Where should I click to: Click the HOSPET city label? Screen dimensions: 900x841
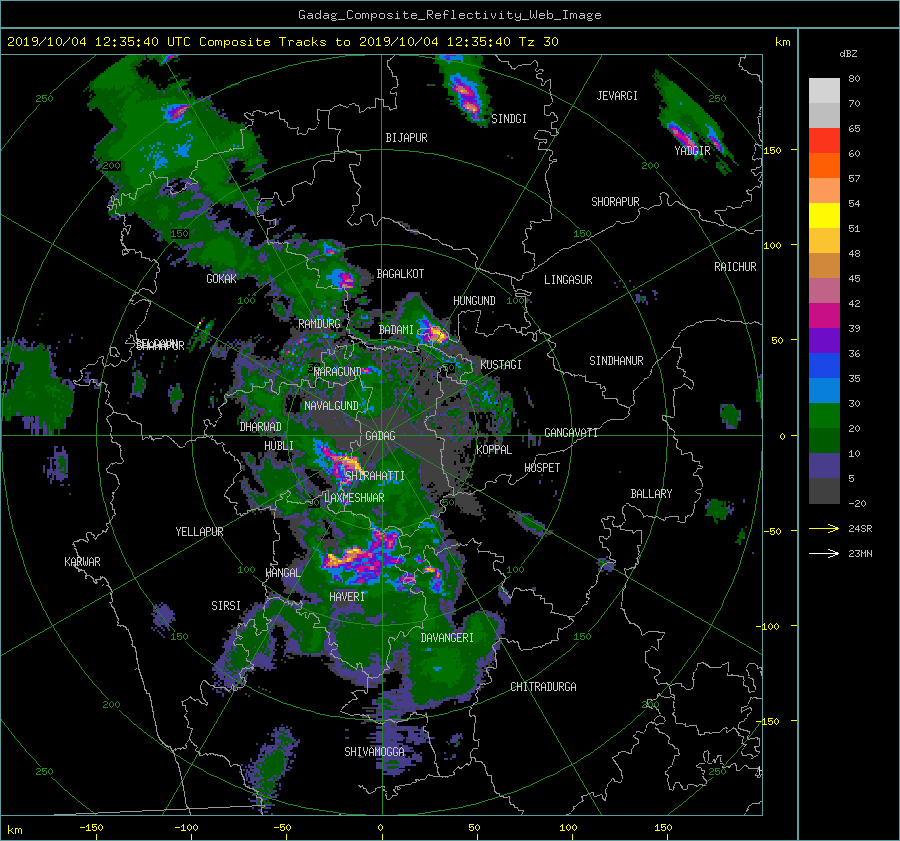pyautogui.click(x=542, y=468)
